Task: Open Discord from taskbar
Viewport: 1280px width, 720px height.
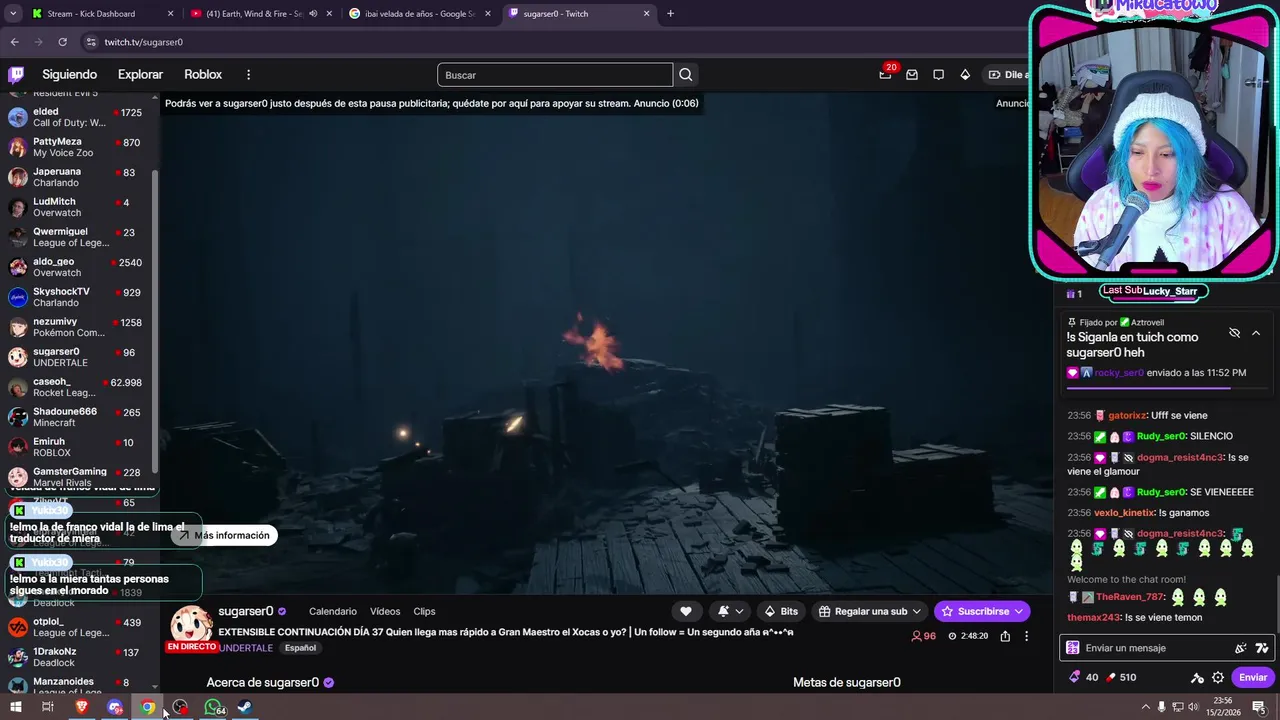Action: [x=115, y=707]
